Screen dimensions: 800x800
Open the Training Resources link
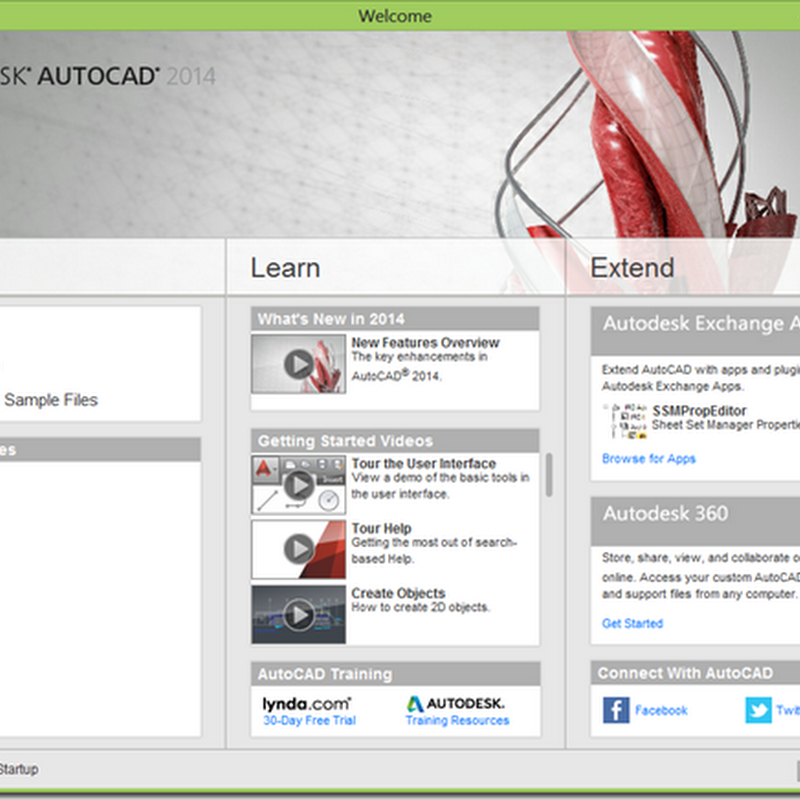coord(457,720)
